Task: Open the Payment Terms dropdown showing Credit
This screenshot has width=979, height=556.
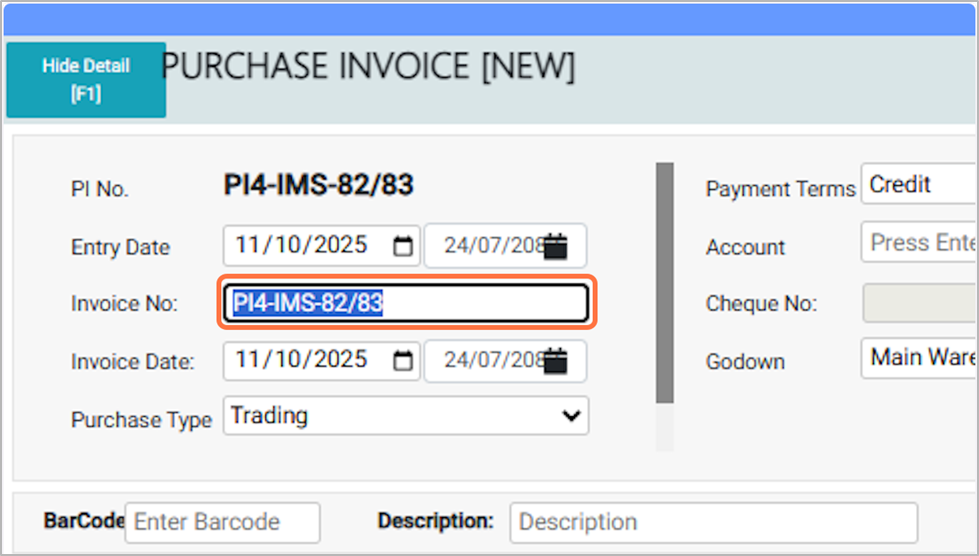Action: pos(918,185)
